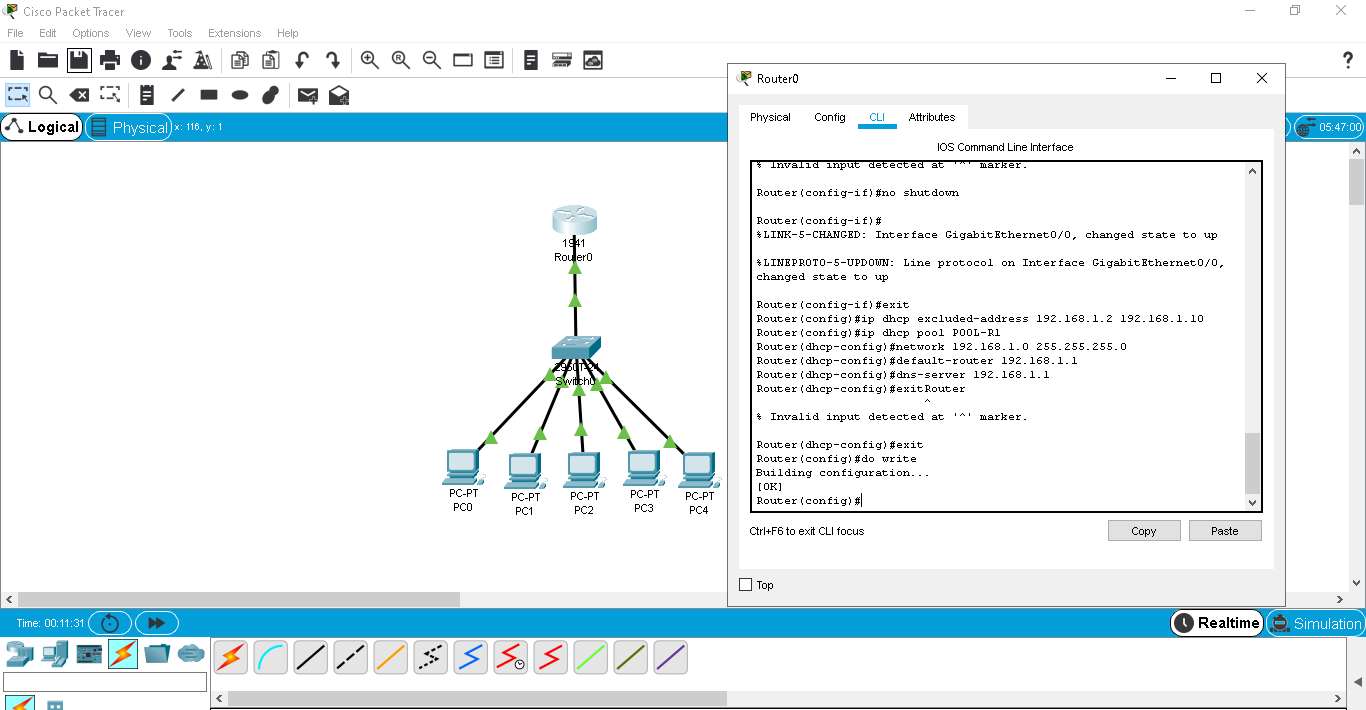Viewport: 1366px width, 710px height.
Task: Pick copper cross-over dashed cable
Action: coord(351,657)
